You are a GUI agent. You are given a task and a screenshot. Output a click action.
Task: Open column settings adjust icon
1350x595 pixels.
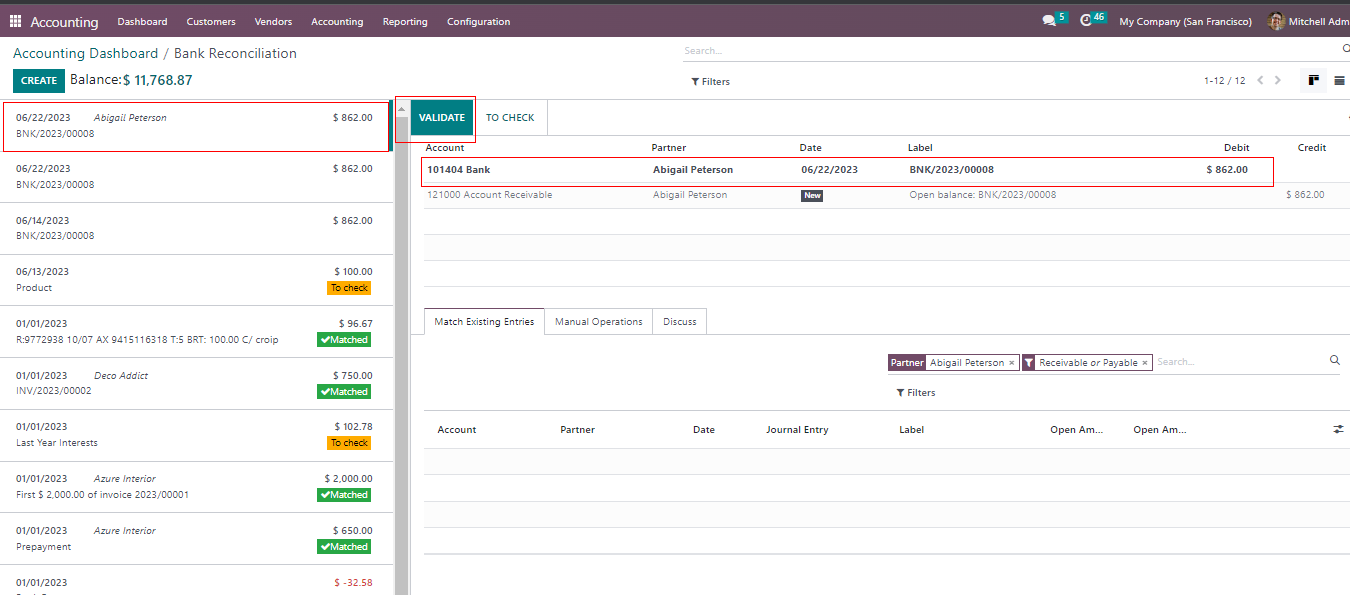1338,429
